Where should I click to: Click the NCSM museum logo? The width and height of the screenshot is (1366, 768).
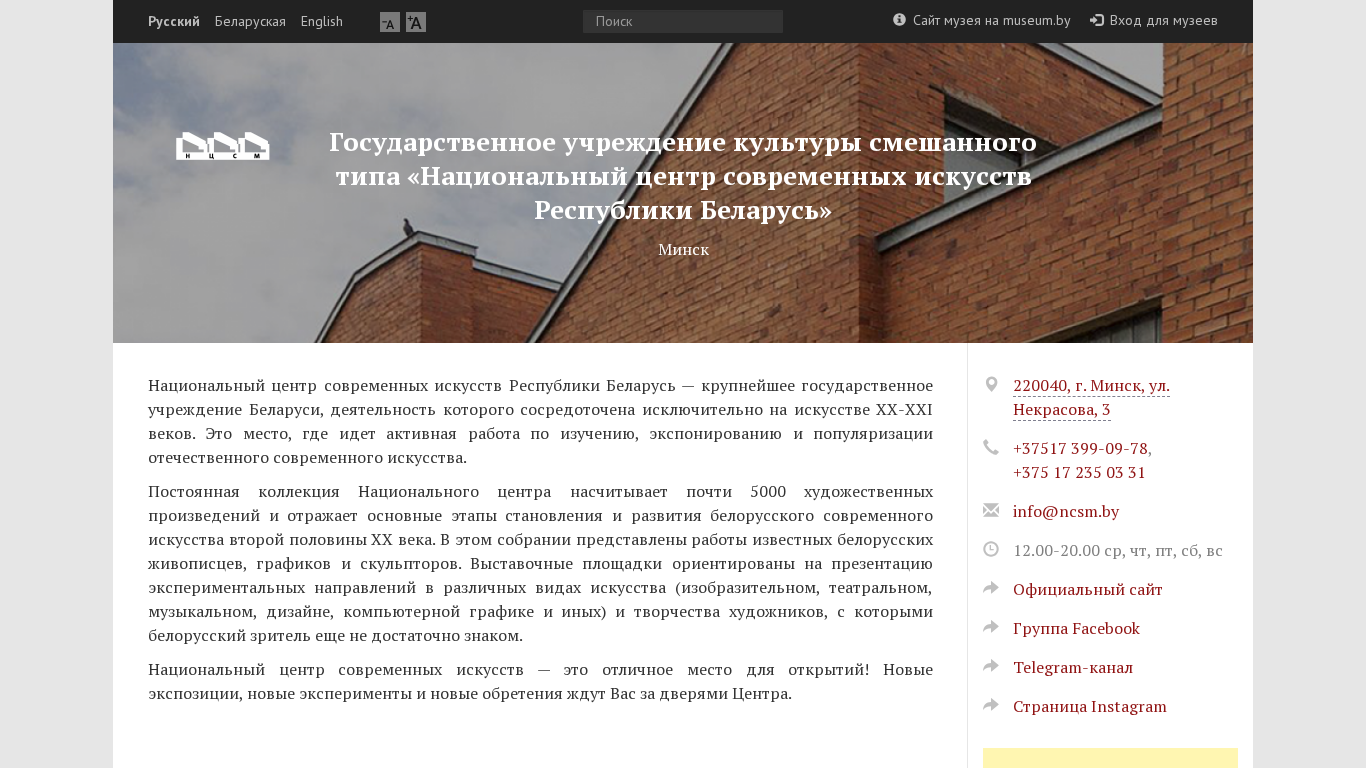pyautogui.click(x=223, y=146)
